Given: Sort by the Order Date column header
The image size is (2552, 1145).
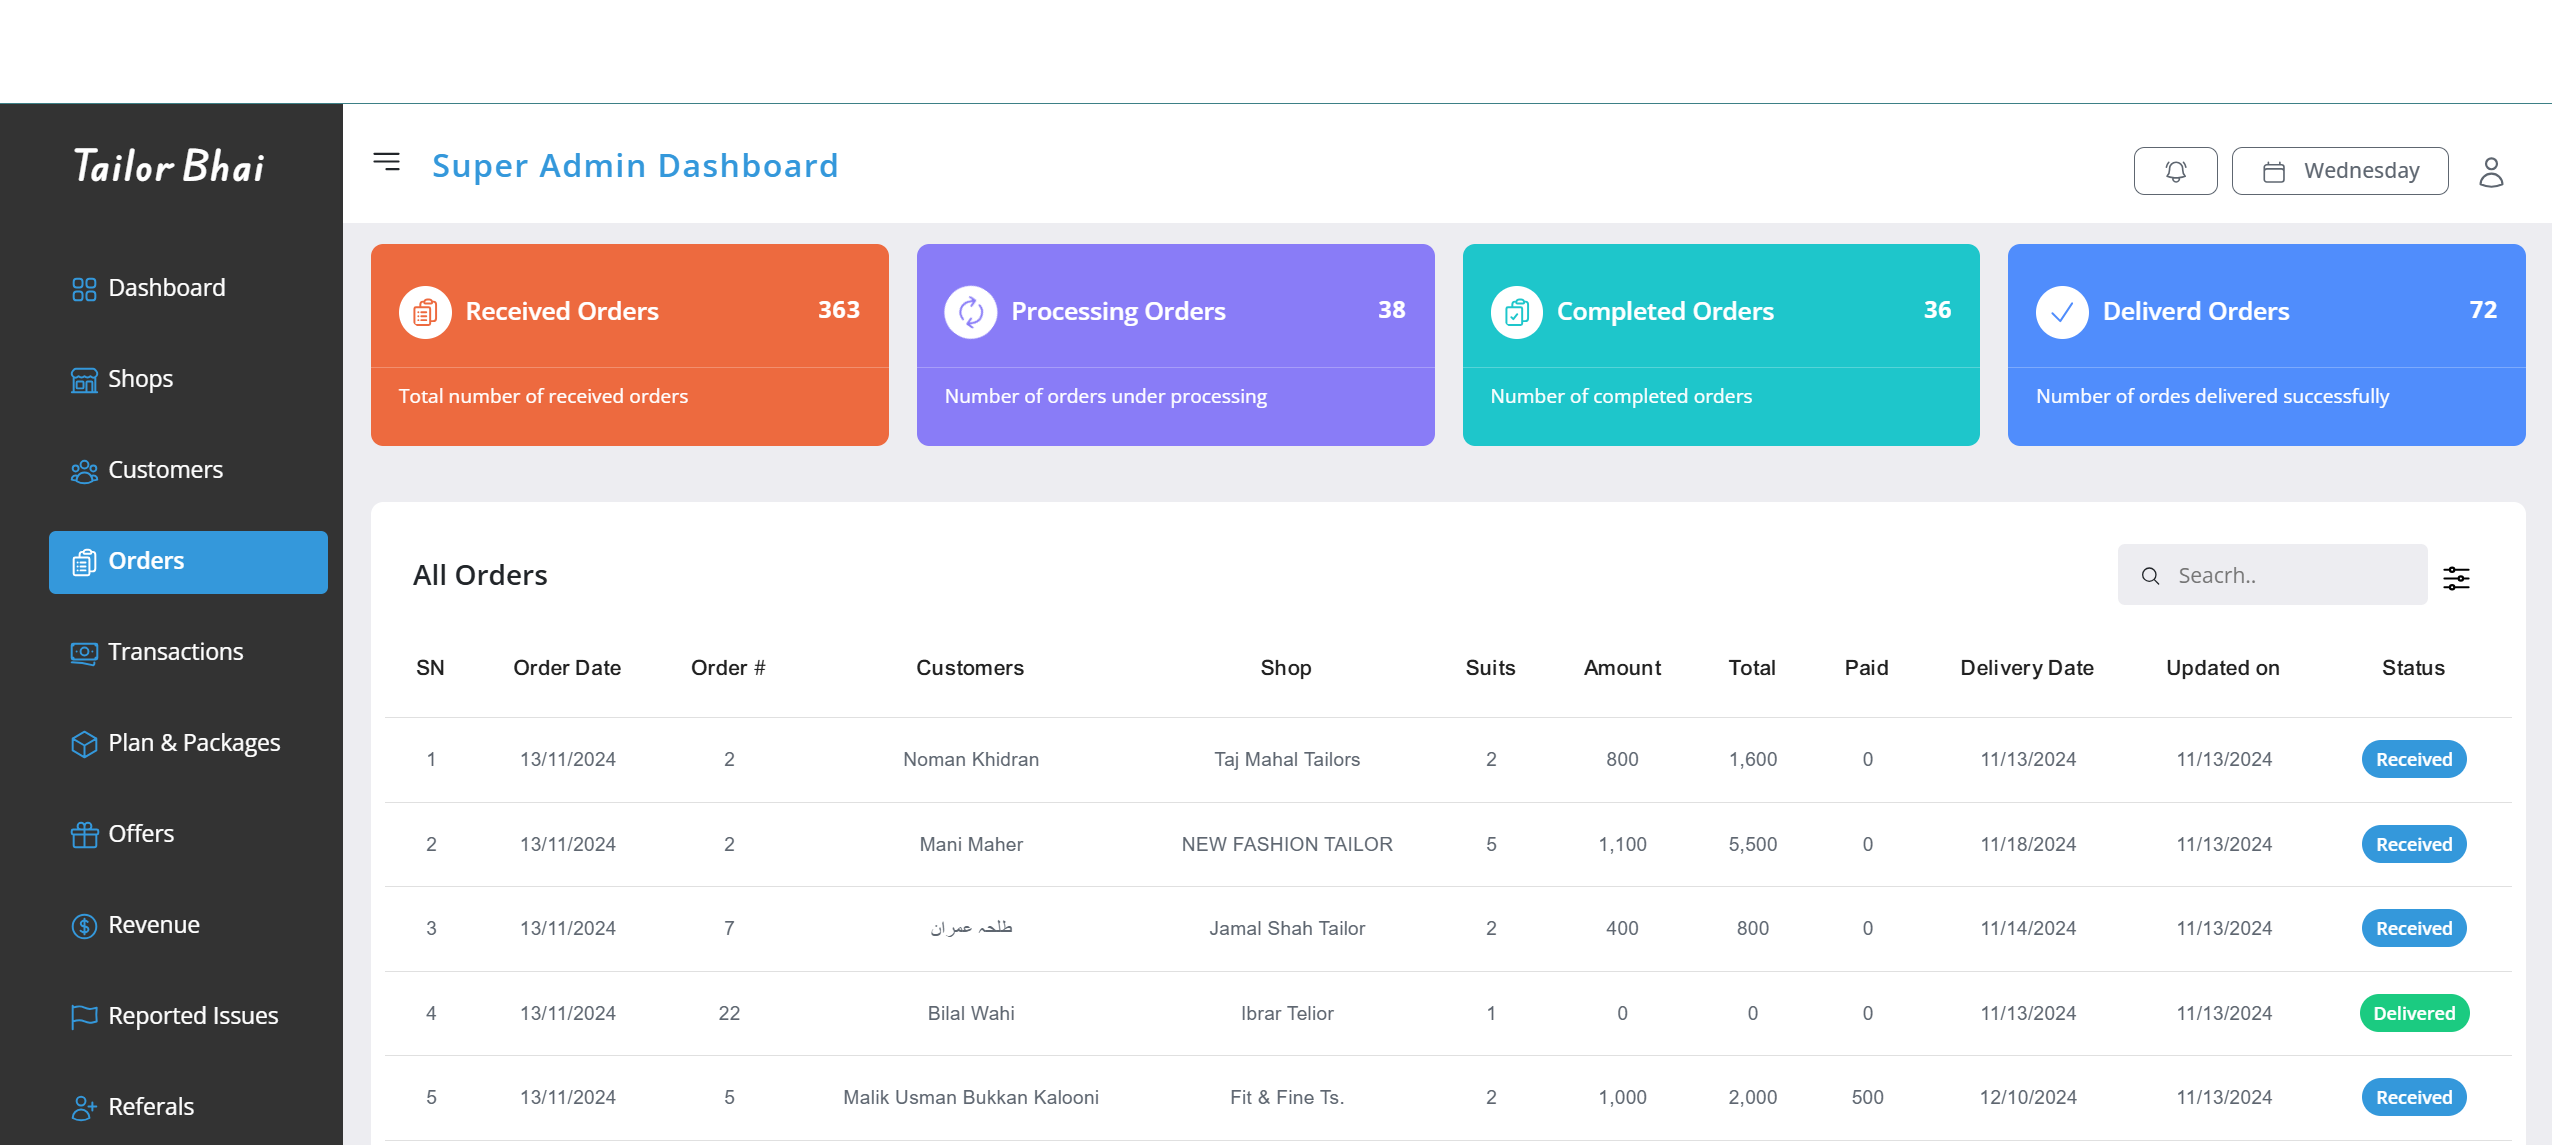Looking at the screenshot, I should coord(567,668).
